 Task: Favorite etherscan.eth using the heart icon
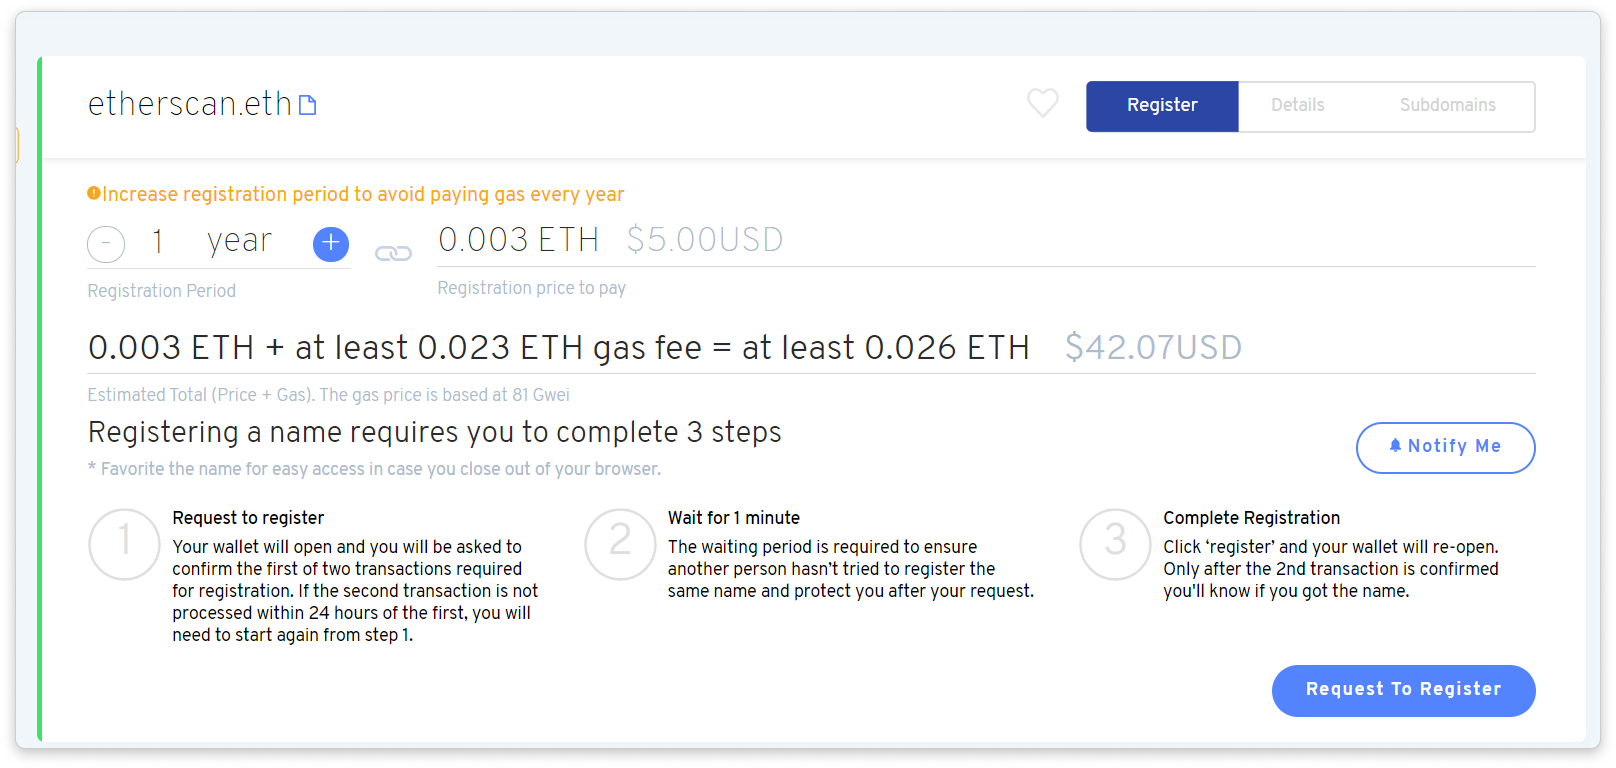(x=1042, y=103)
